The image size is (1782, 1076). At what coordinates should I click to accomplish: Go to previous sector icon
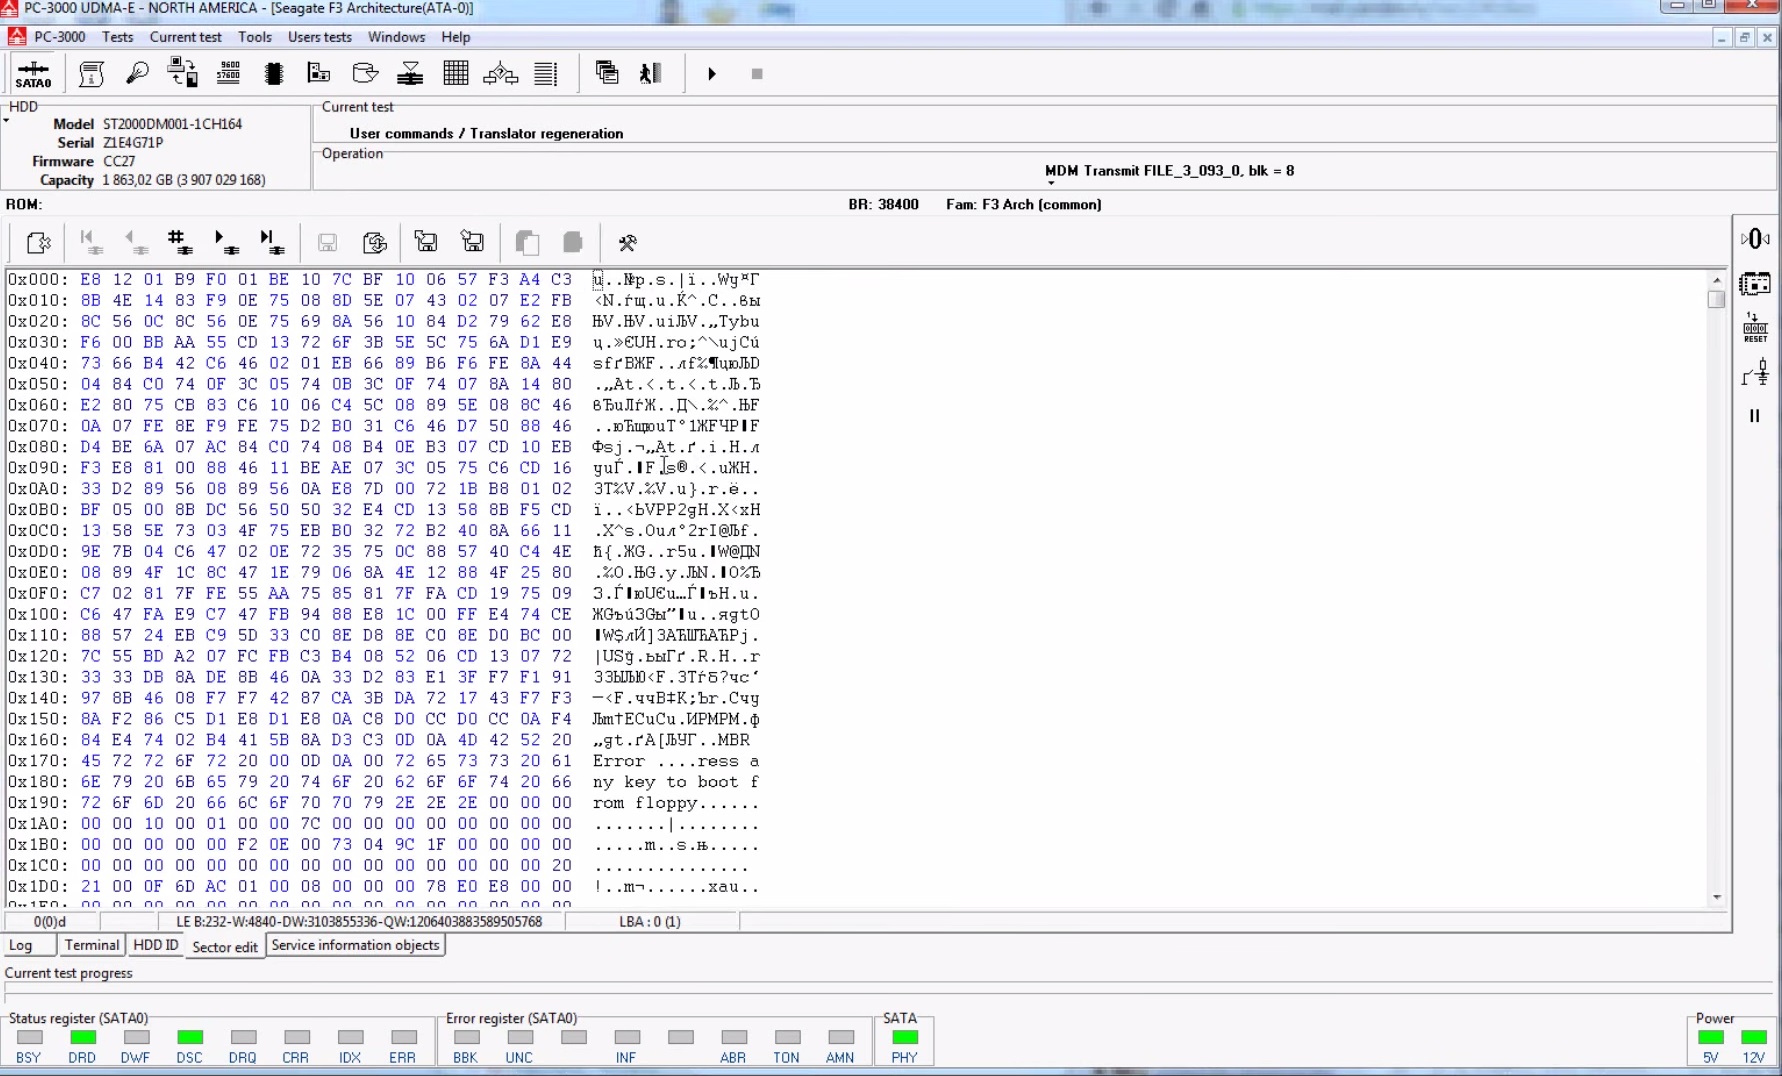pos(135,242)
